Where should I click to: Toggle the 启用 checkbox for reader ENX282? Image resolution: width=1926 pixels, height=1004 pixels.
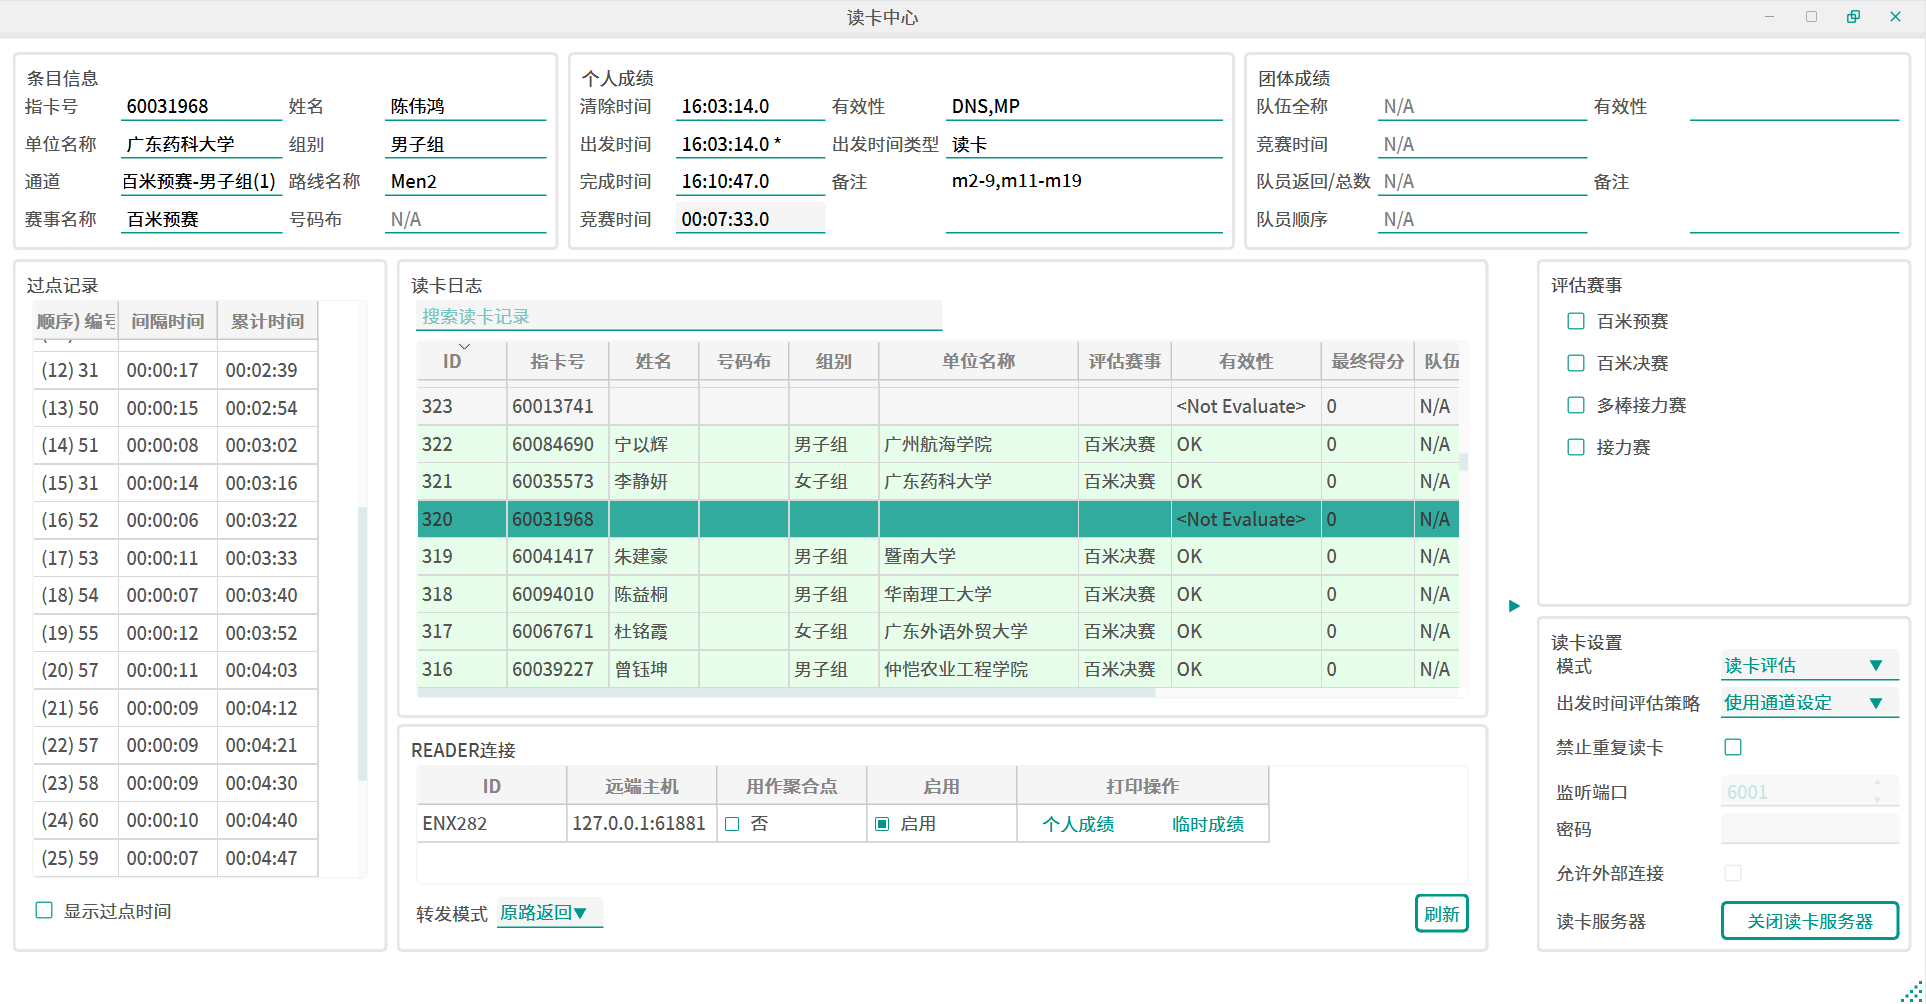tap(882, 824)
